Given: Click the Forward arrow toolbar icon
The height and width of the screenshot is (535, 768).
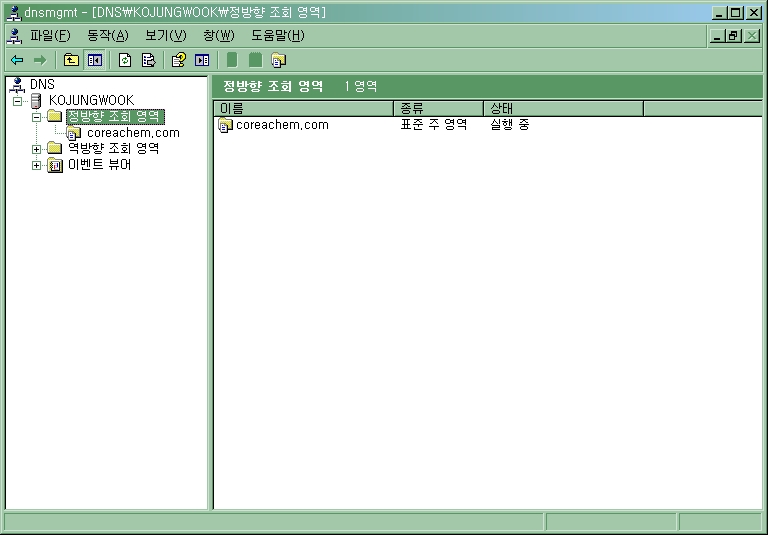Looking at the screenshot, I should (x=40, y=60).
